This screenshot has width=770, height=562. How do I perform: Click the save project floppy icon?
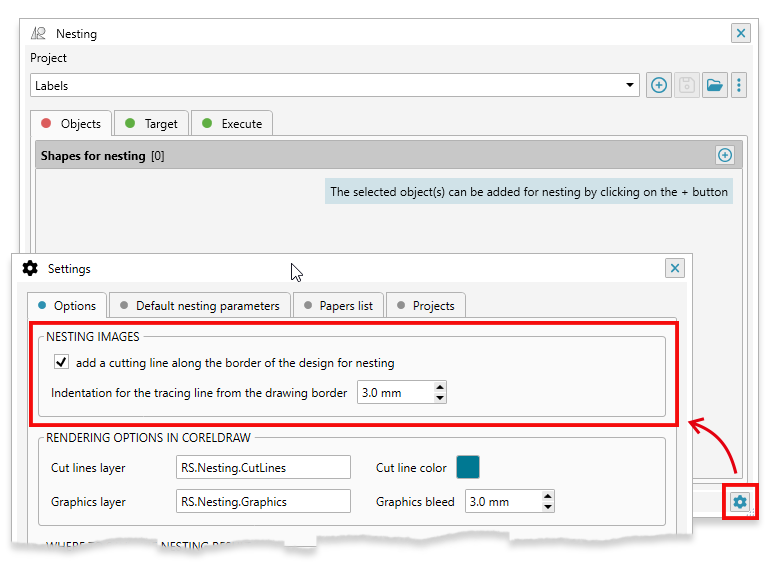tap(687, 85)
